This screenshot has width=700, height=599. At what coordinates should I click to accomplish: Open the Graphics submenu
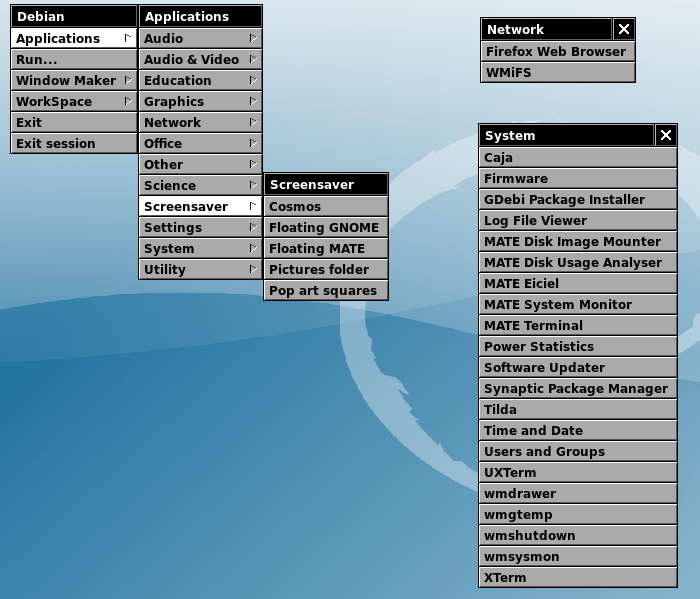coord(200,101)
